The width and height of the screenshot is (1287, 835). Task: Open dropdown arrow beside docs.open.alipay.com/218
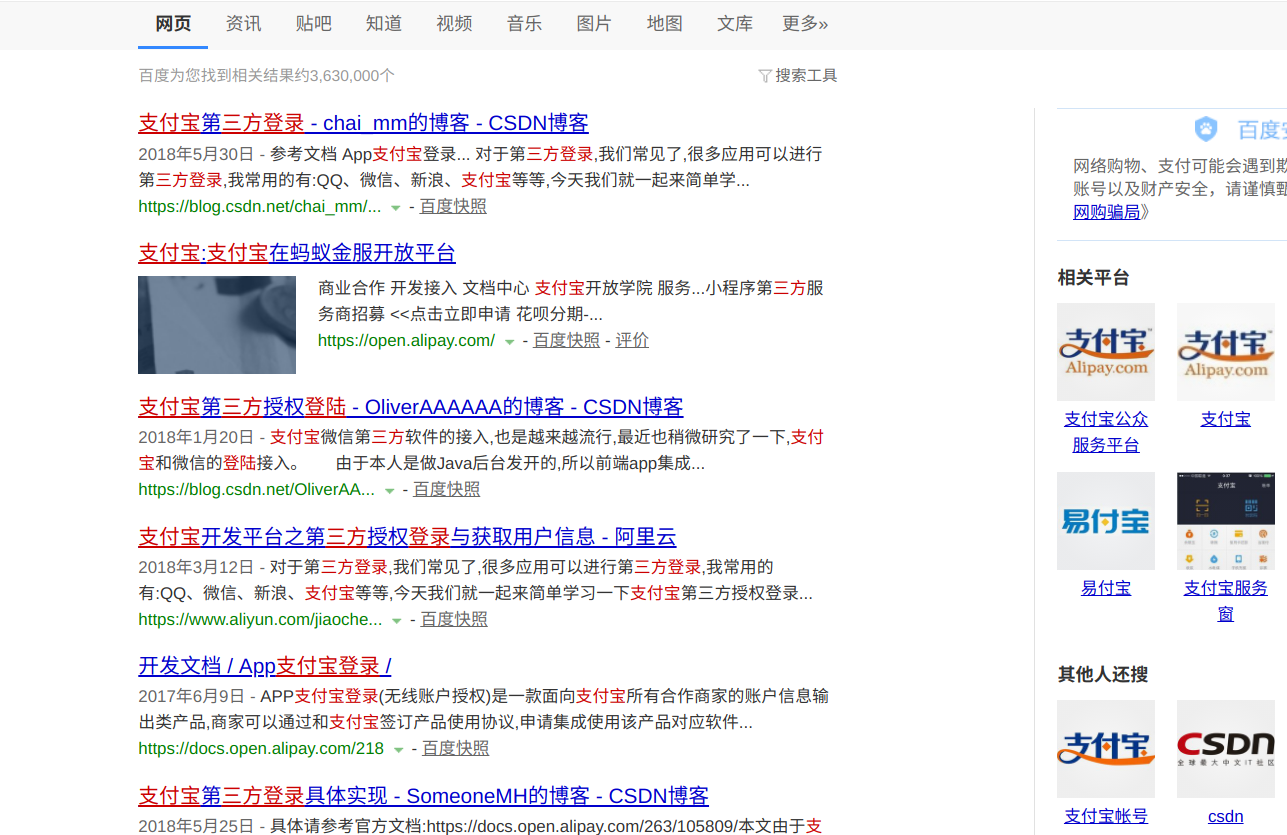coord(399,749)
